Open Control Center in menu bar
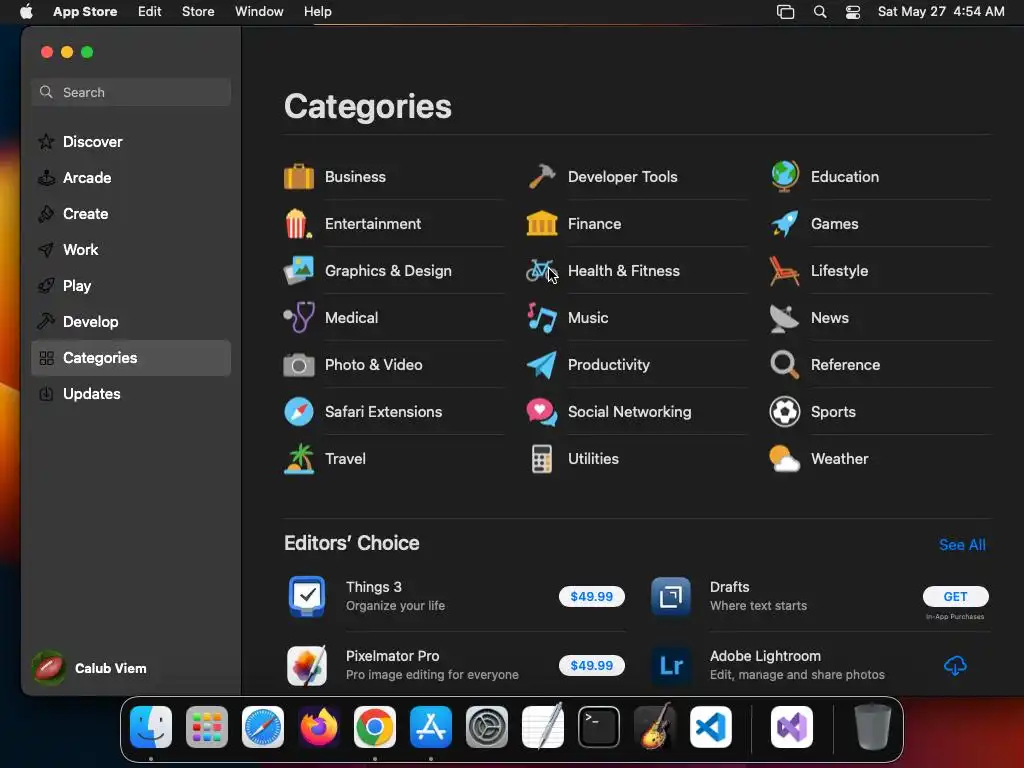Screen dimensions: 1024x768 (853, 12)
